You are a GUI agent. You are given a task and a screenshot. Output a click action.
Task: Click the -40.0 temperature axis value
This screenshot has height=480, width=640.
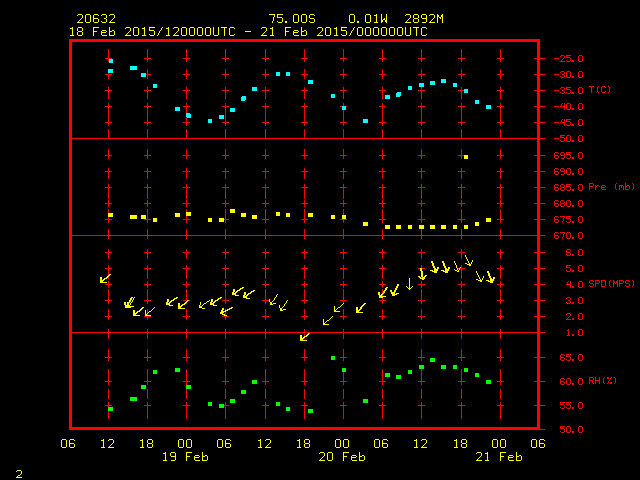pos(569,107)
